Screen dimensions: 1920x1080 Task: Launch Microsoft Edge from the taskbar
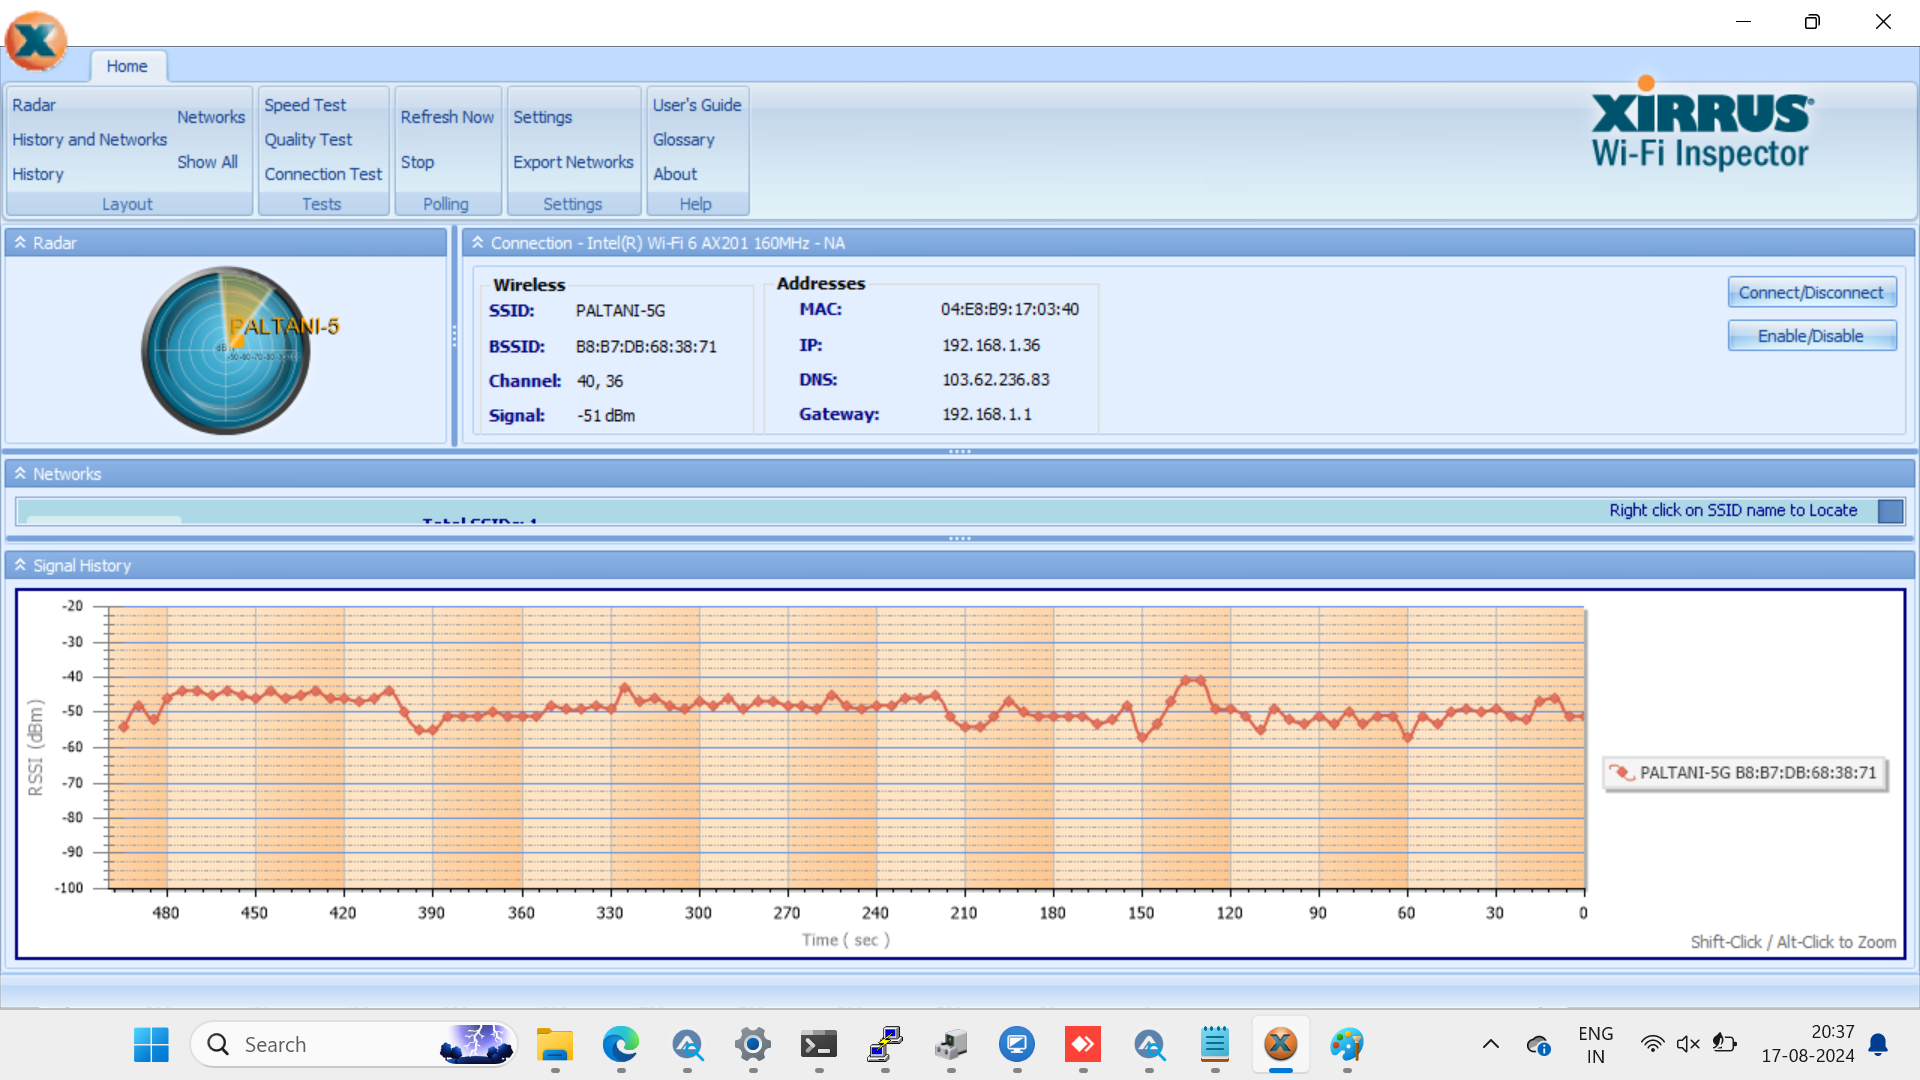click(x=620, y=1045)
